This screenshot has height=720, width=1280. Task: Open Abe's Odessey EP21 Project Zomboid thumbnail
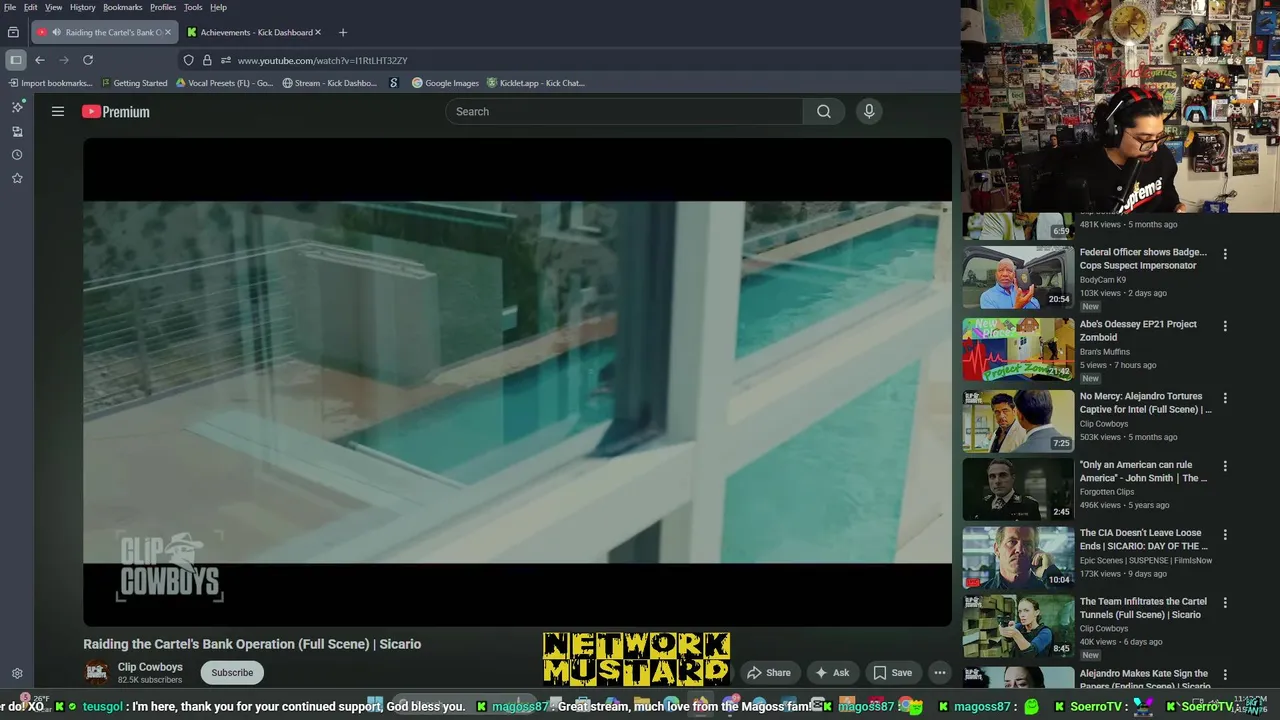(1018, 350)
